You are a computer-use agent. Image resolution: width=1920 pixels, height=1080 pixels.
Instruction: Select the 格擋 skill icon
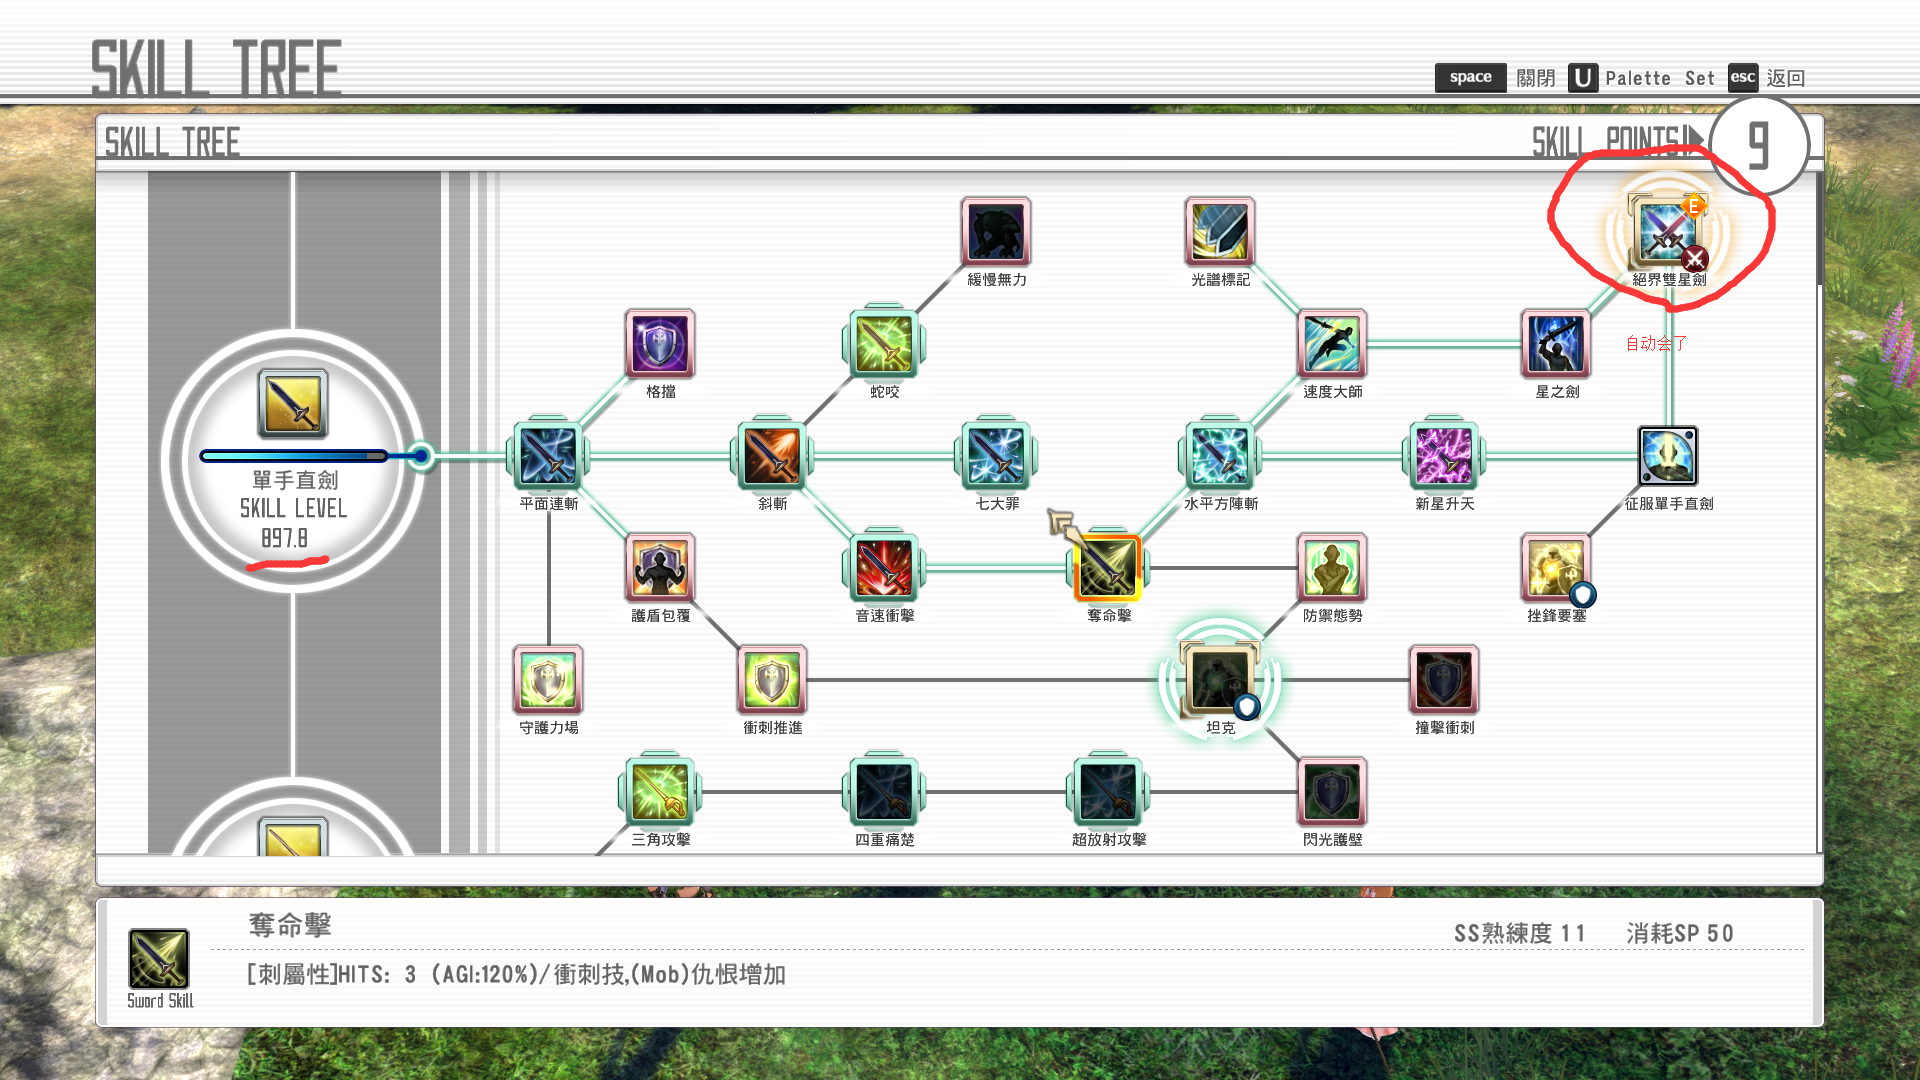(660, 344)
